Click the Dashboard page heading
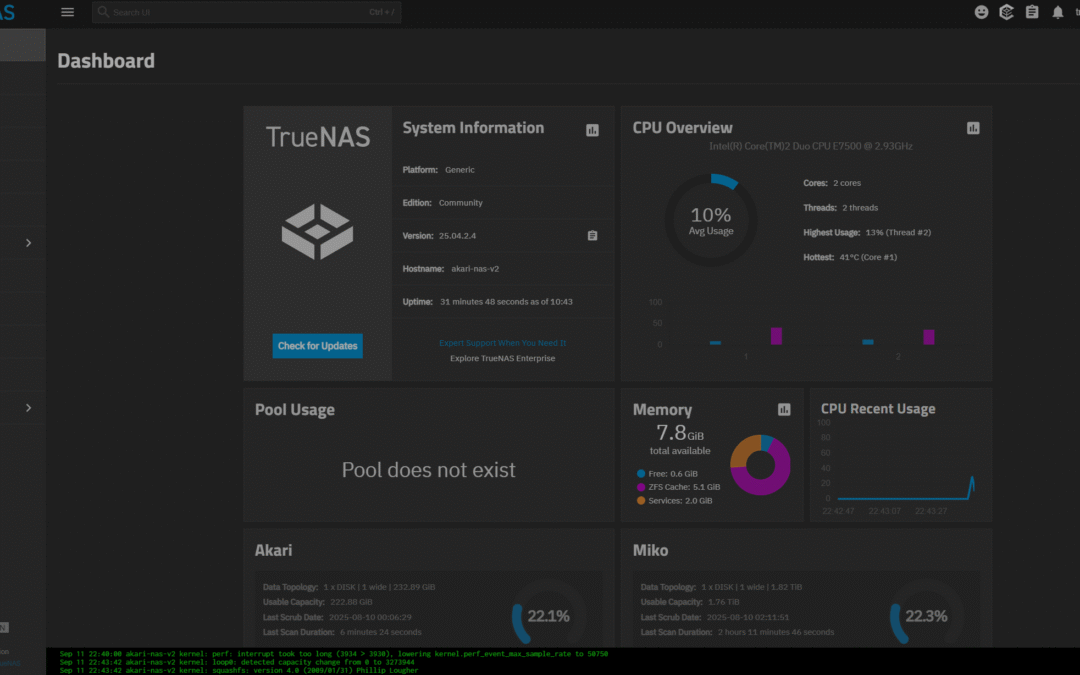 [x=106, y=61]
